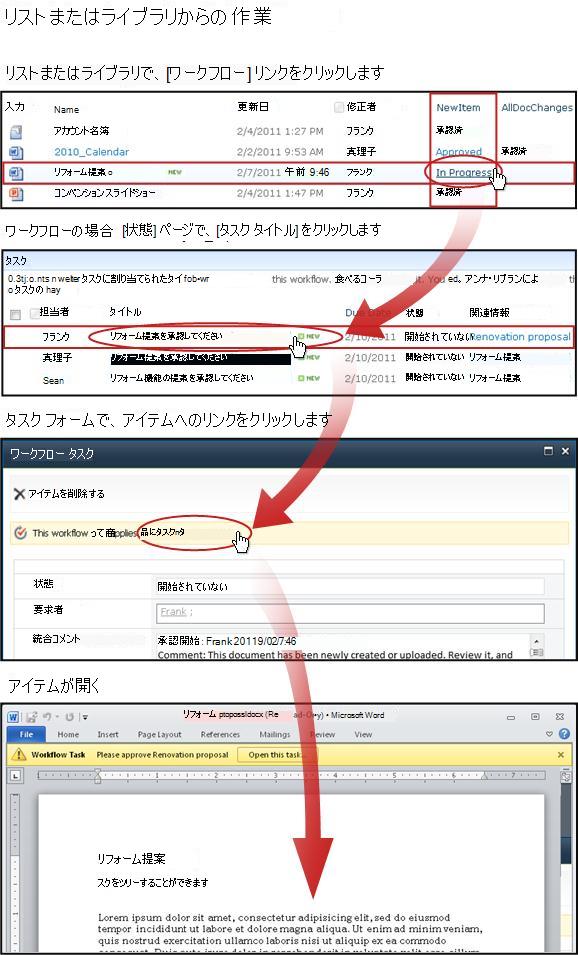578x955 pixels.
Task: Click the Frank link in 要求者 field
Action: (x=174, y=612)
